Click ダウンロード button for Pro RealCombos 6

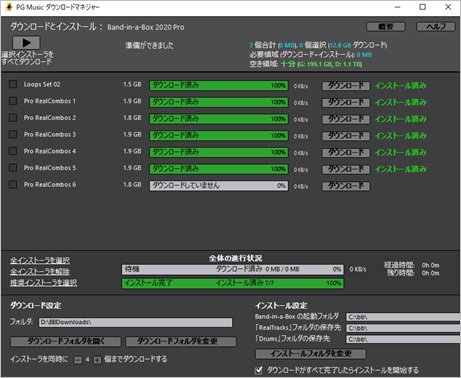(346, 186)
